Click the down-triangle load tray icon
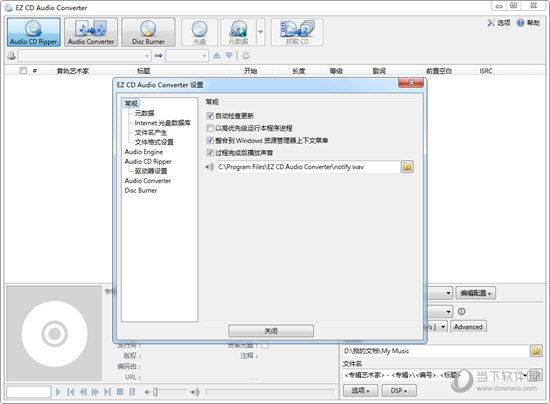This screenshot has height=404, width=550. pyautogui.click(x=229, y=55)
